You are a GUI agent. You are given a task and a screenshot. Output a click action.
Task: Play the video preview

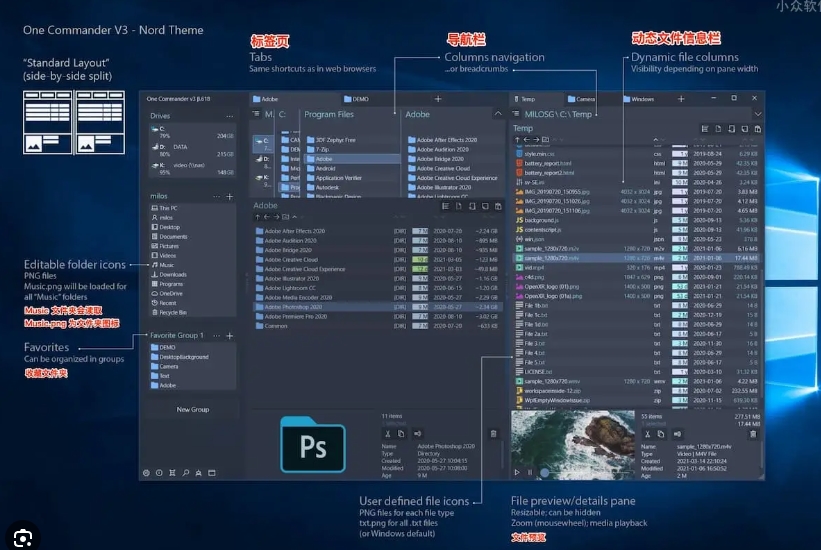tap(517, 472)
